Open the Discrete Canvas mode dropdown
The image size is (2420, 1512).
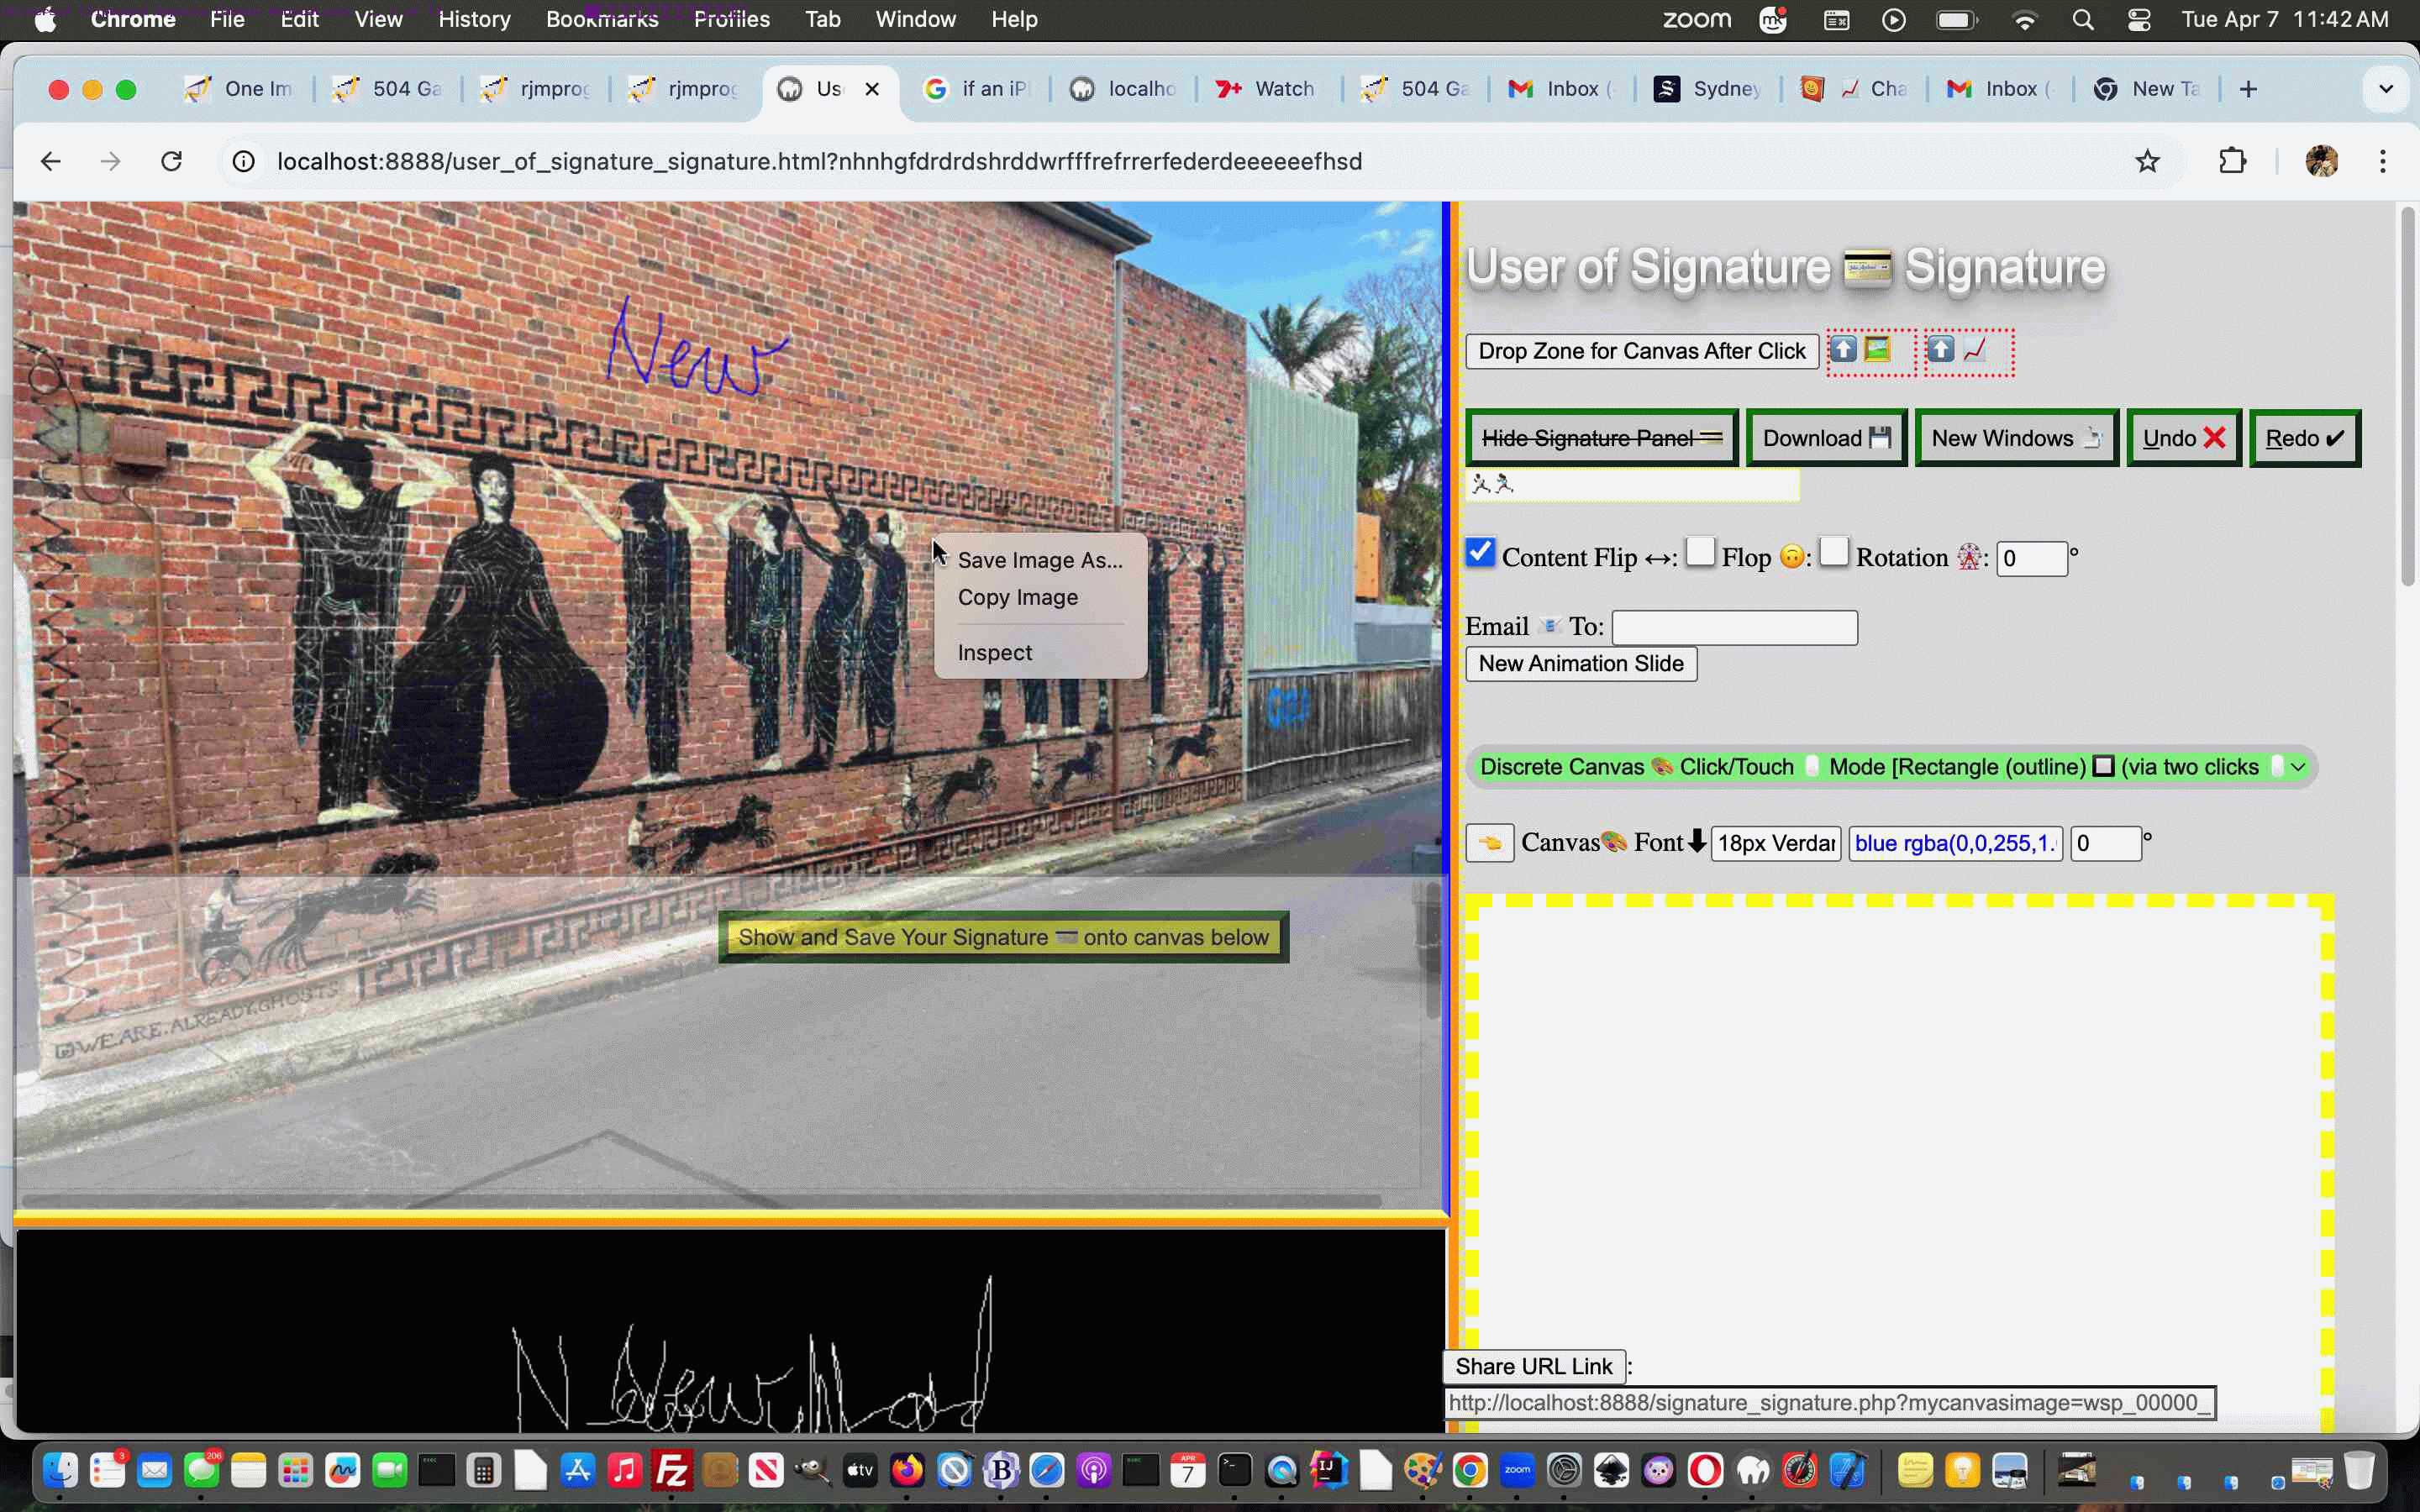2298,766
